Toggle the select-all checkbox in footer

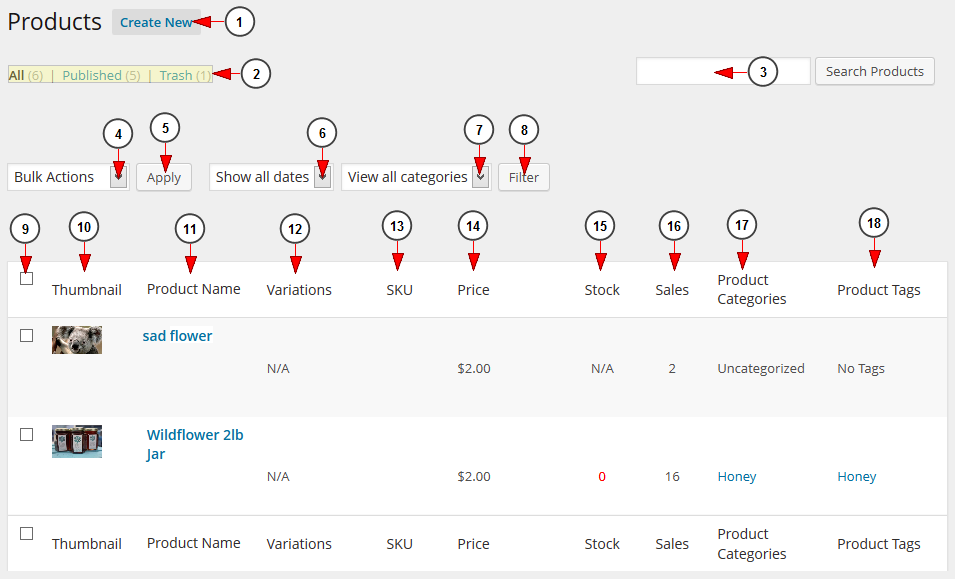26,533
